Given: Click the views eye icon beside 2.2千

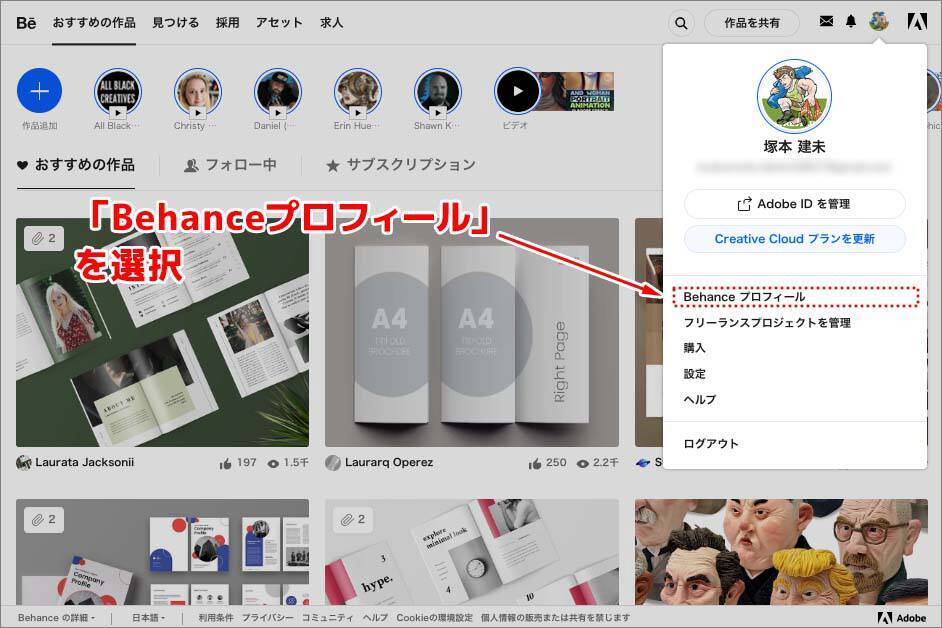Looking at the screenshot, I should click(x=582, y=463).
